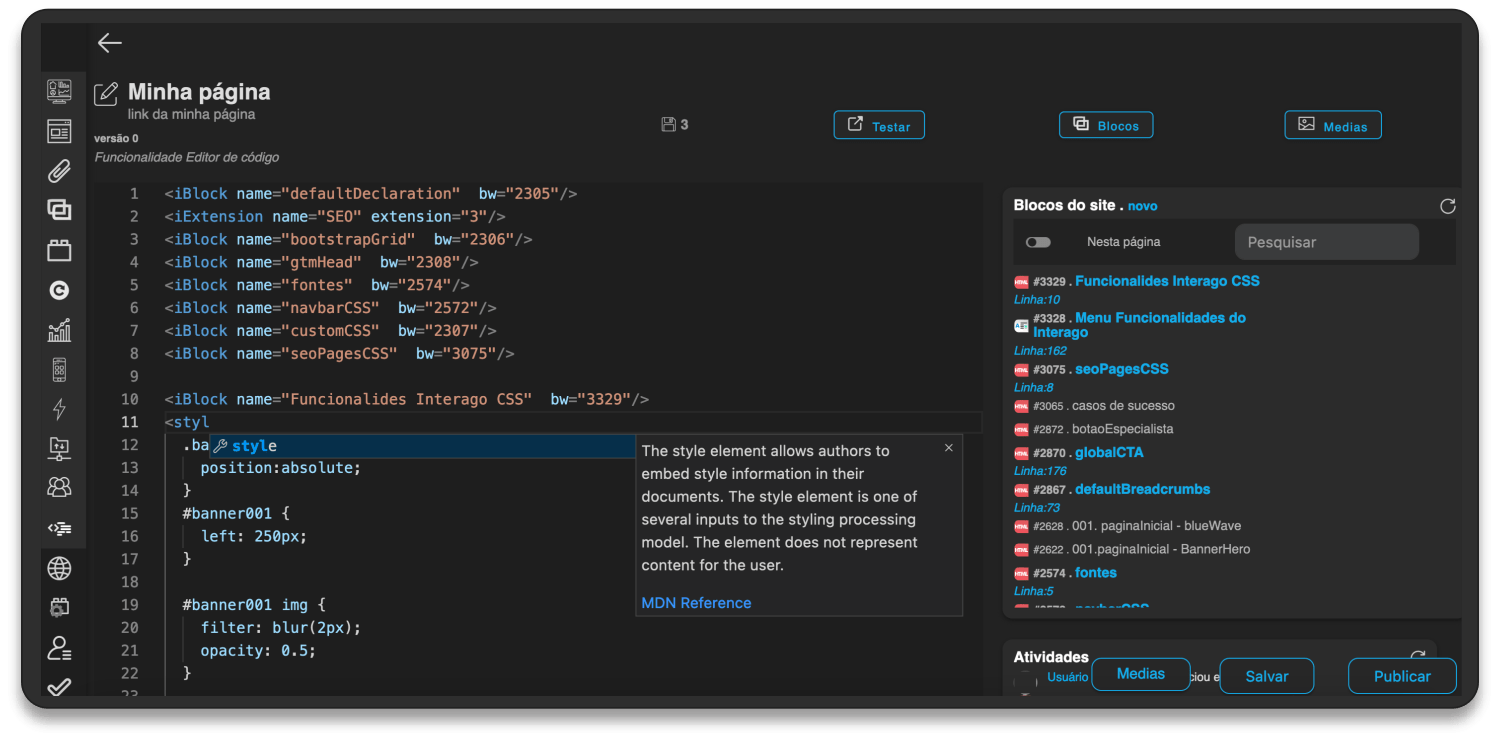Image resolution: width=1500 pixels, height=742 pixels.
Task: Select the style autocomplete suggestion
Action: click(x=421, y=446)
